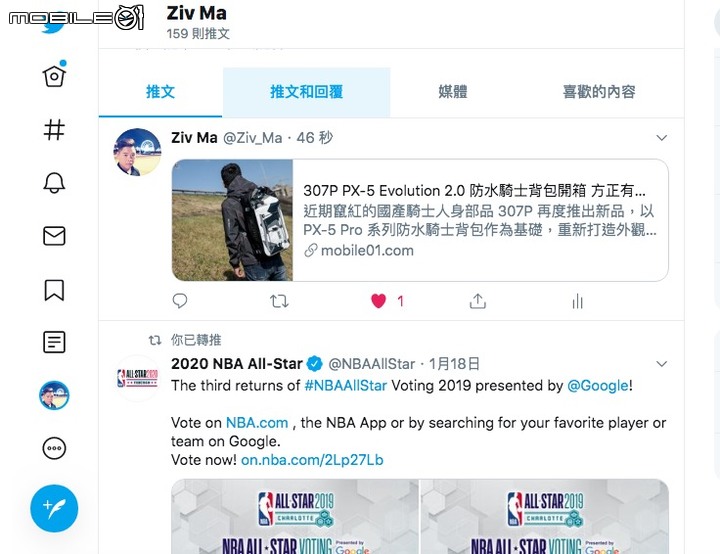Reply to the 307P backpack tweet
Viewport: 720px width, 554px height.
tap(180, 301)
